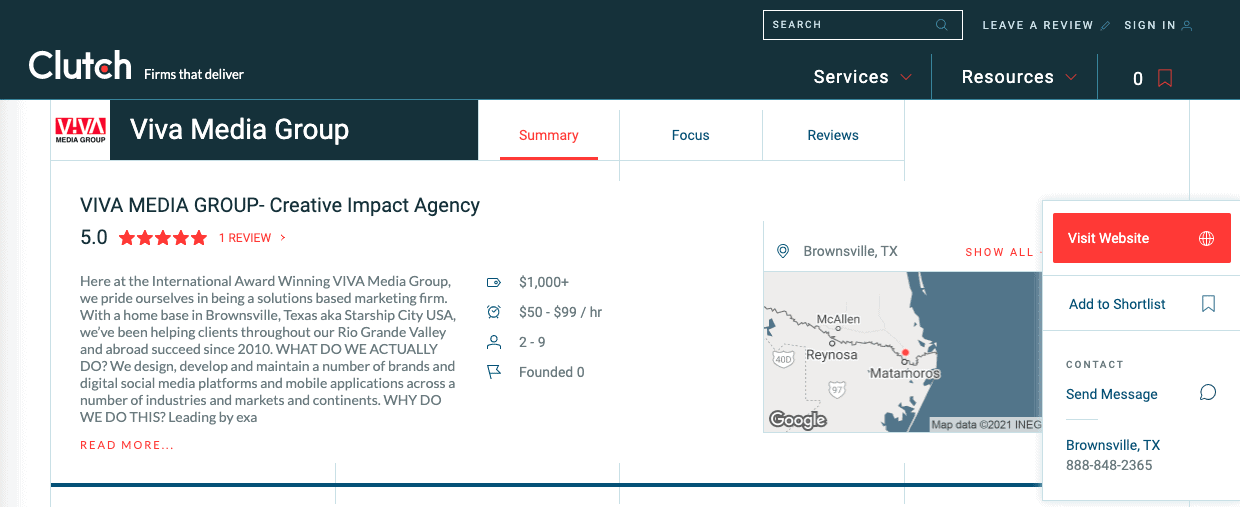The image size is (1240, 507).
Task: Click the five-star rating icons
Action: 163,238
